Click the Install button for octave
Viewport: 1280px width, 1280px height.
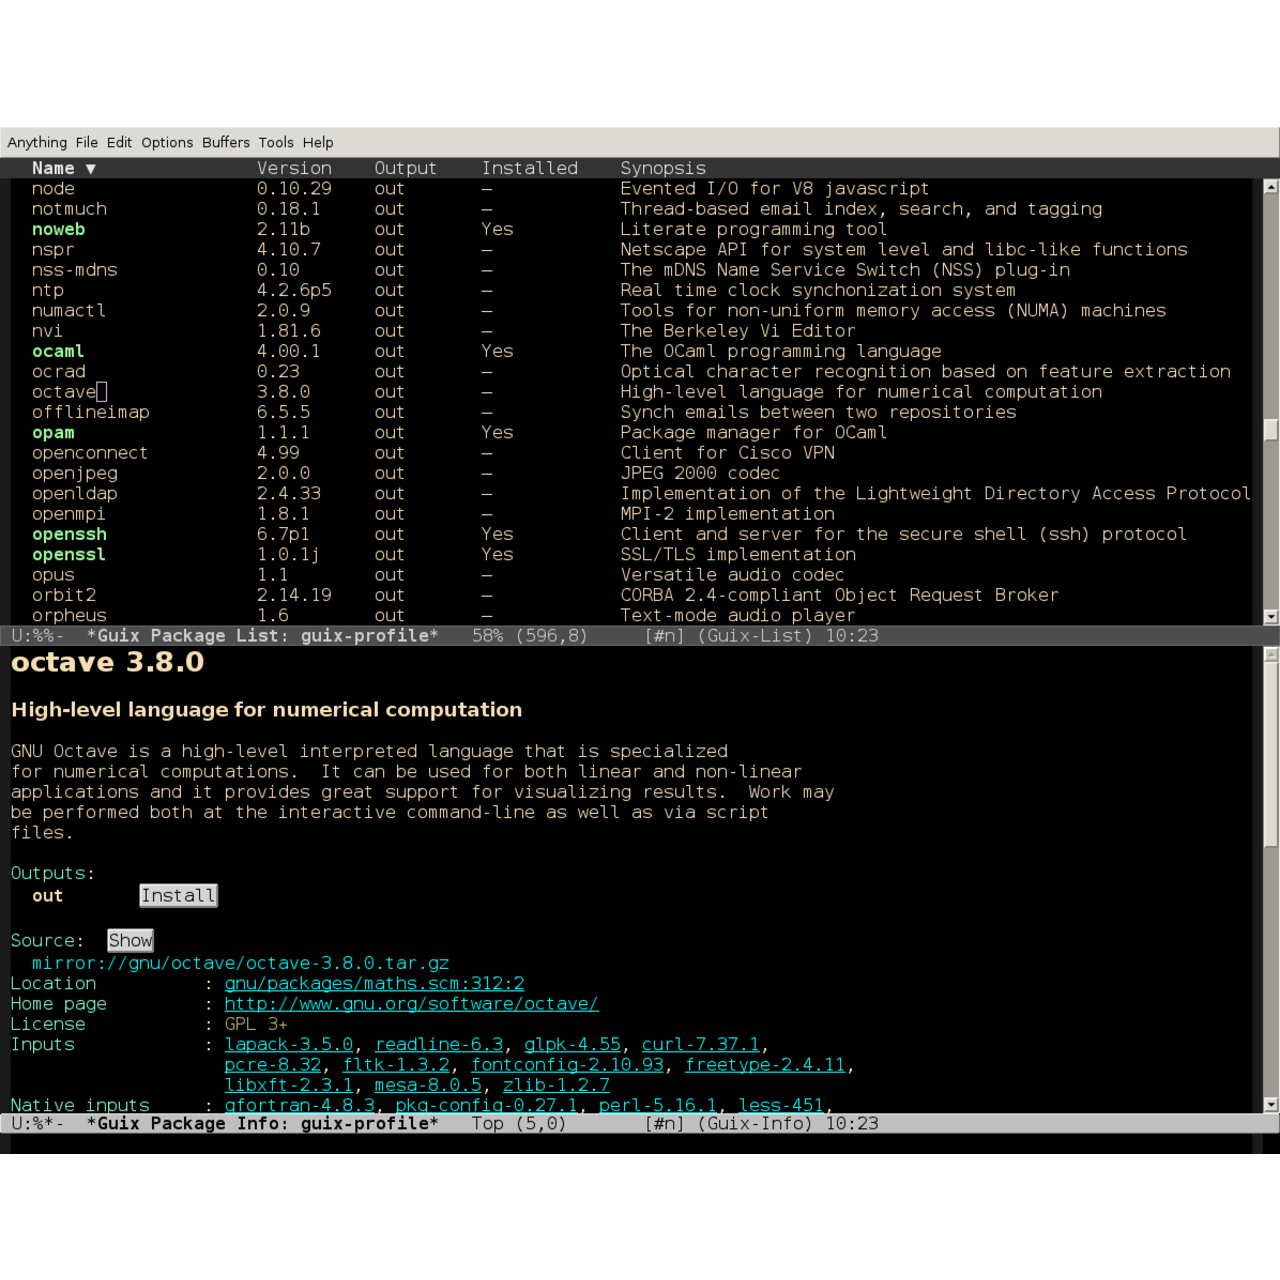[178, 895]
